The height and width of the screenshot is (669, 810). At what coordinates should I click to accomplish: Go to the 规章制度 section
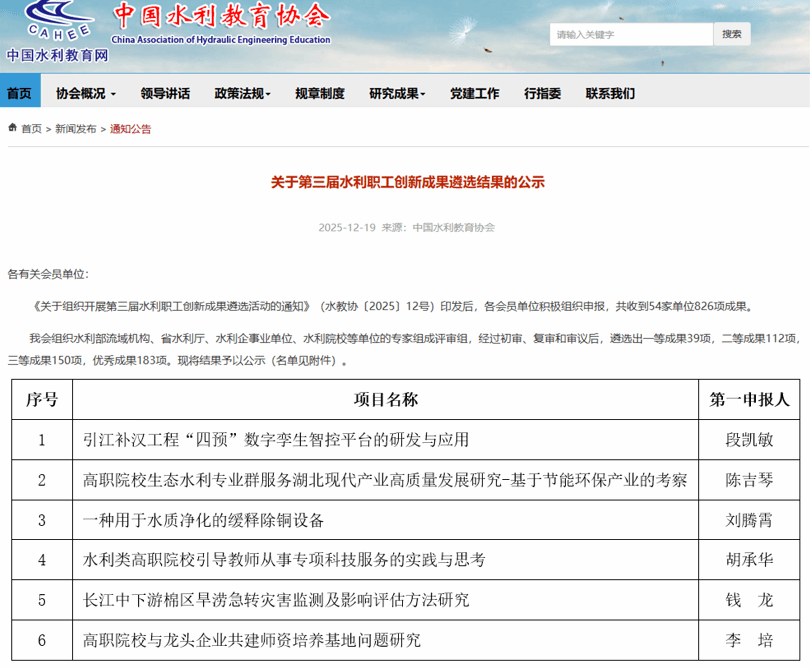pyautogui.click(x=319, y=94)
